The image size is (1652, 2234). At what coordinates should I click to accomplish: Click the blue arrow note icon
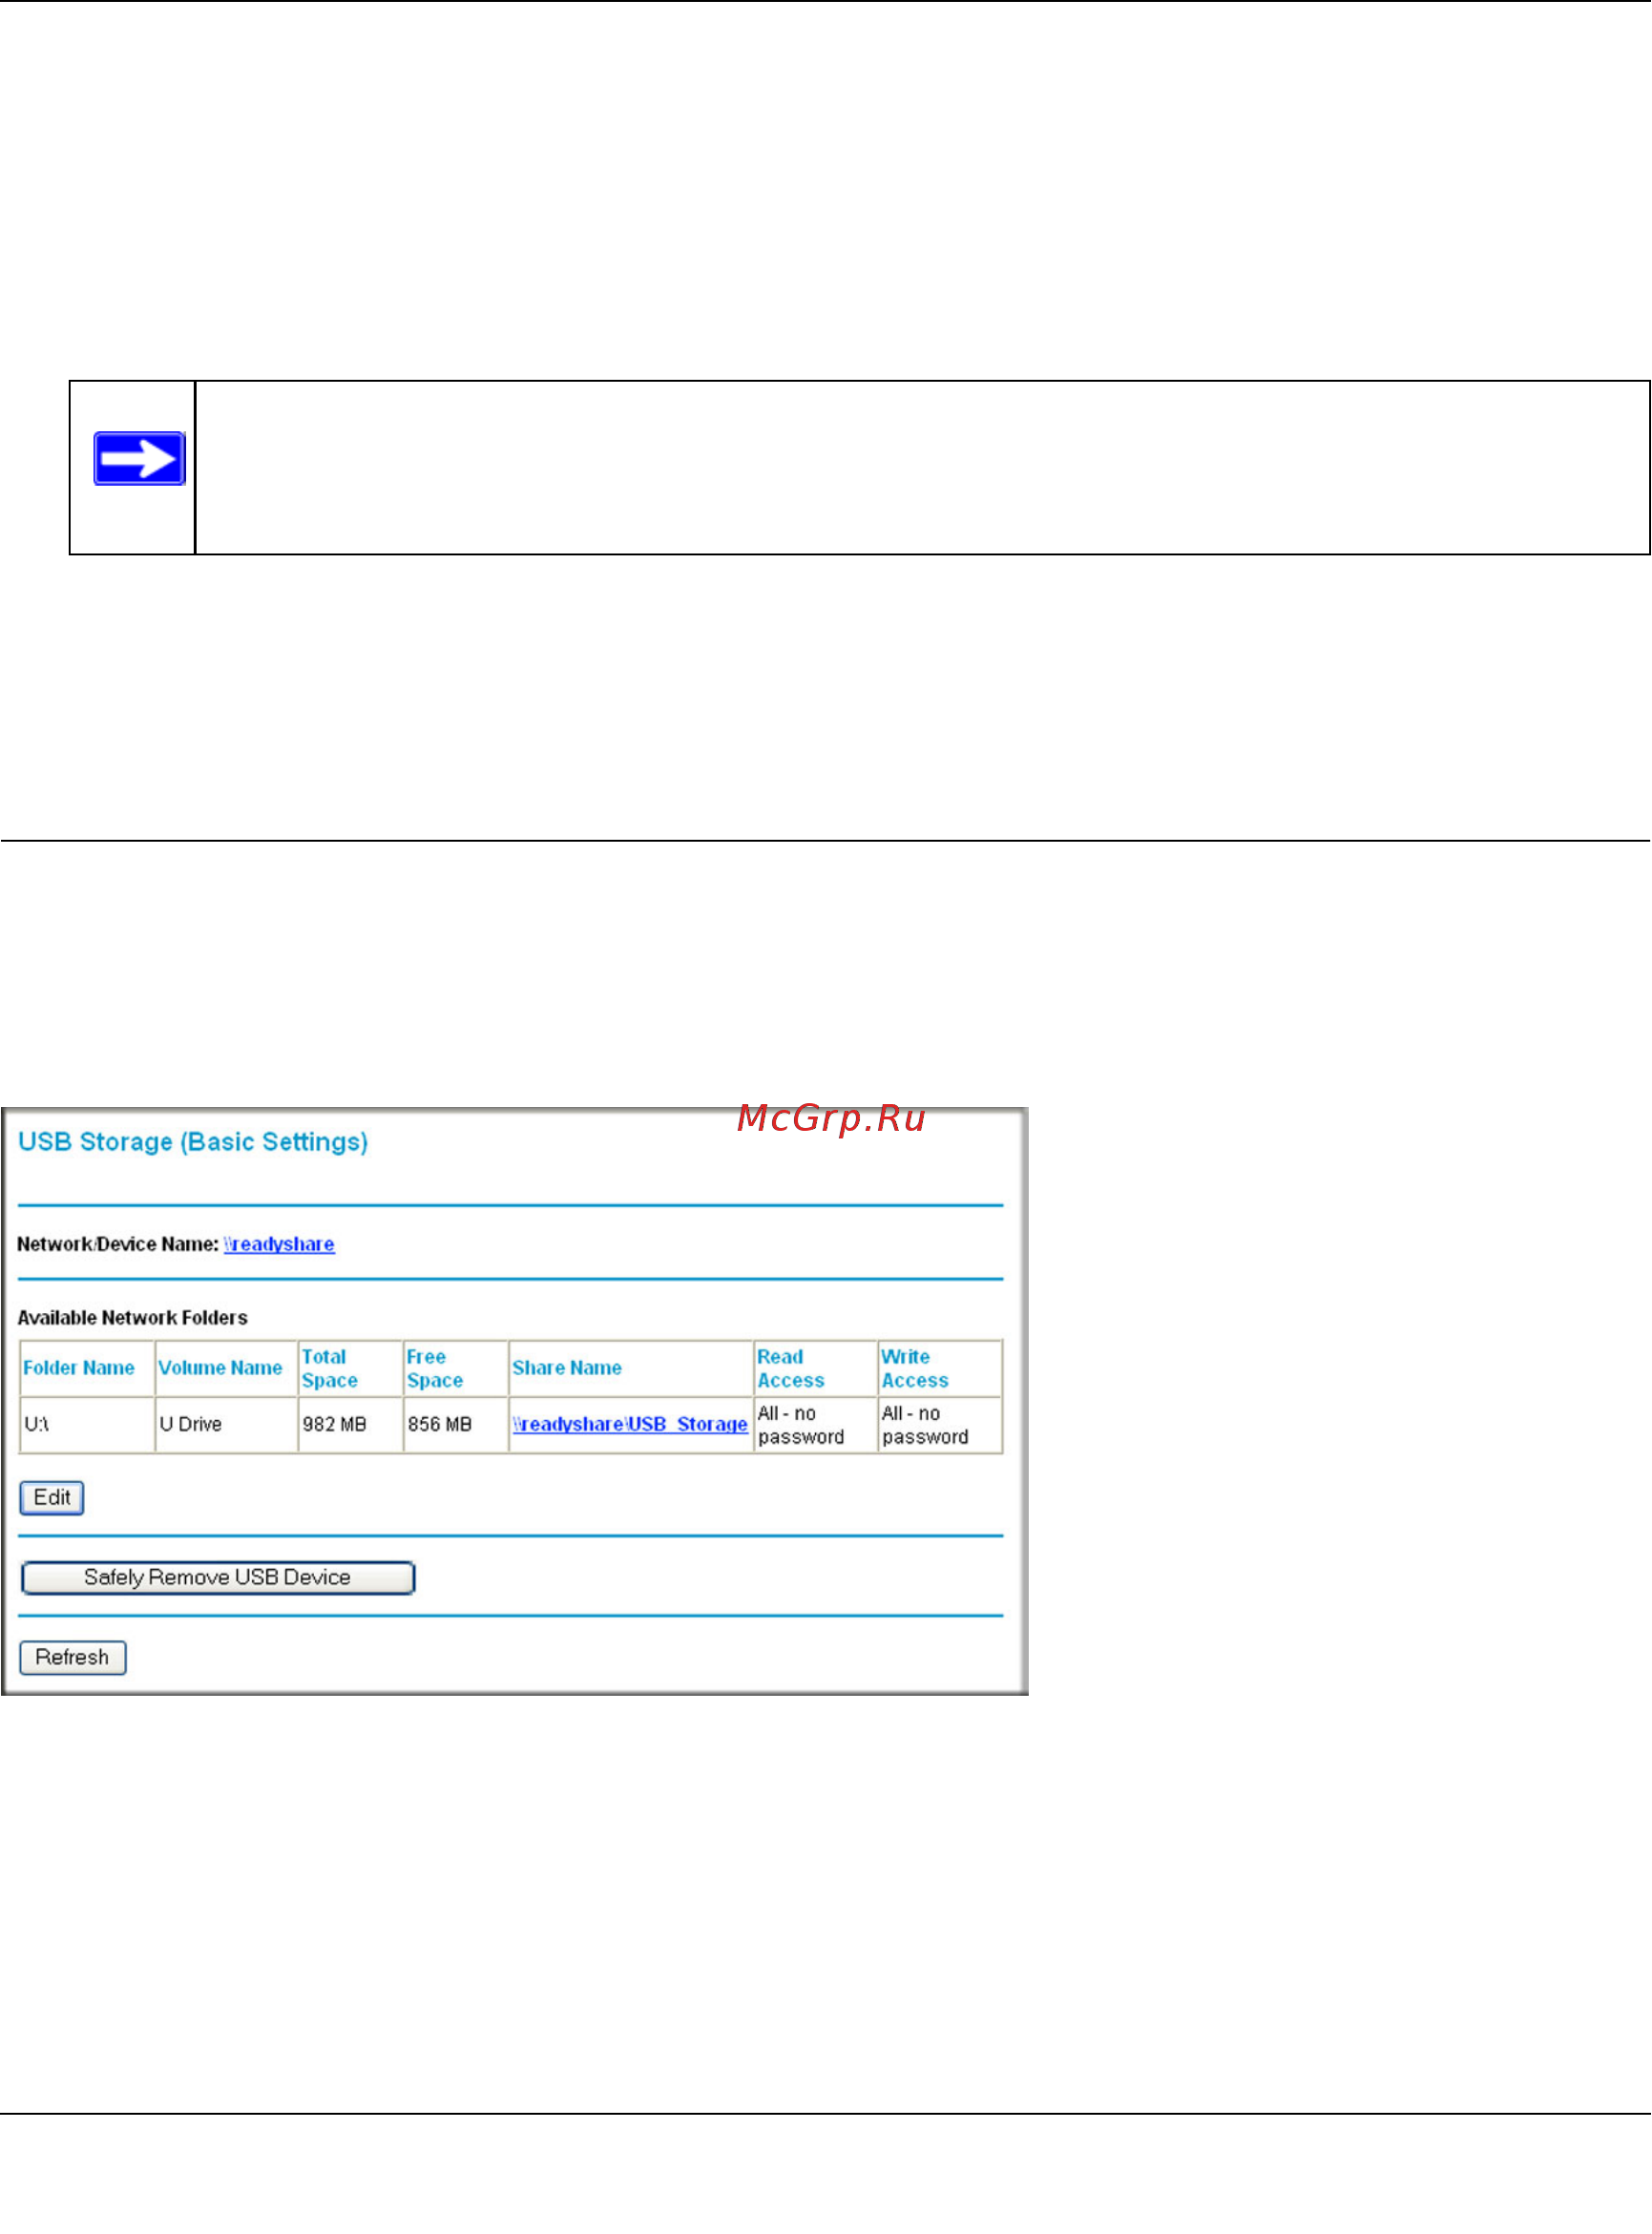[x=139, y=459]
